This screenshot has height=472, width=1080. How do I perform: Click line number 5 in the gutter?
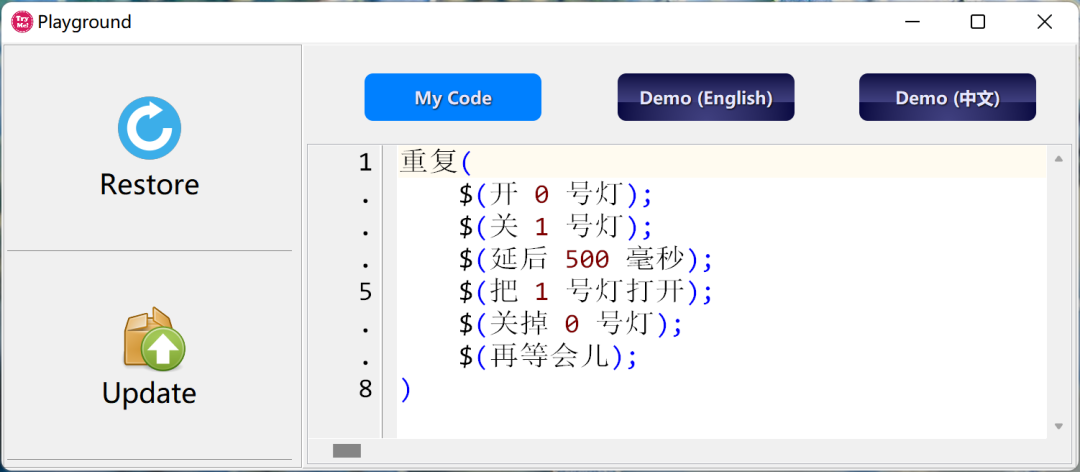(x=365, y=292)
